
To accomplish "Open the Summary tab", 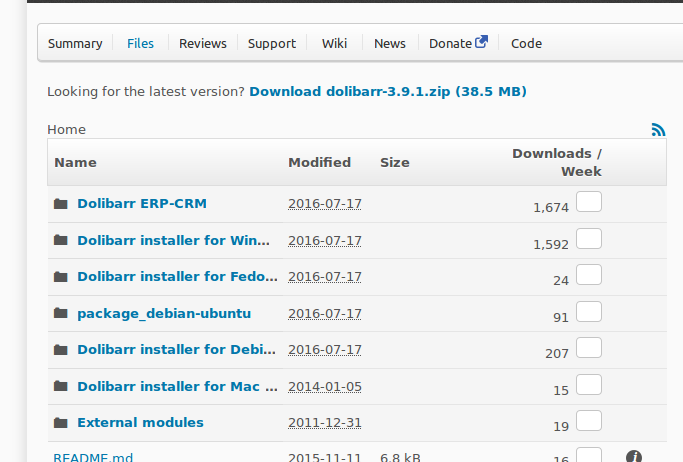I will [75, 44].
